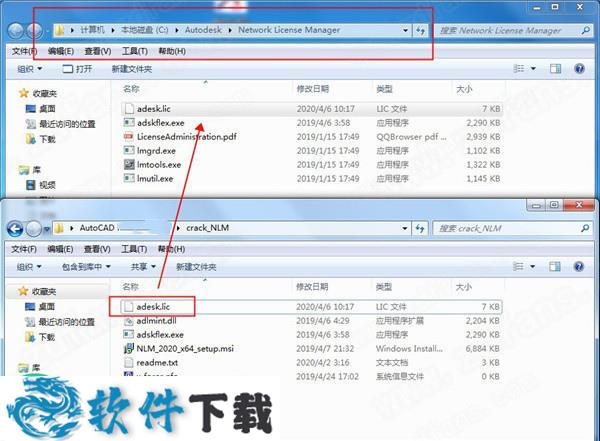The image size is (600, 441).
Task: Click search box in Network License Manager window
Action: pyautogui.click(x=514, y=31)
